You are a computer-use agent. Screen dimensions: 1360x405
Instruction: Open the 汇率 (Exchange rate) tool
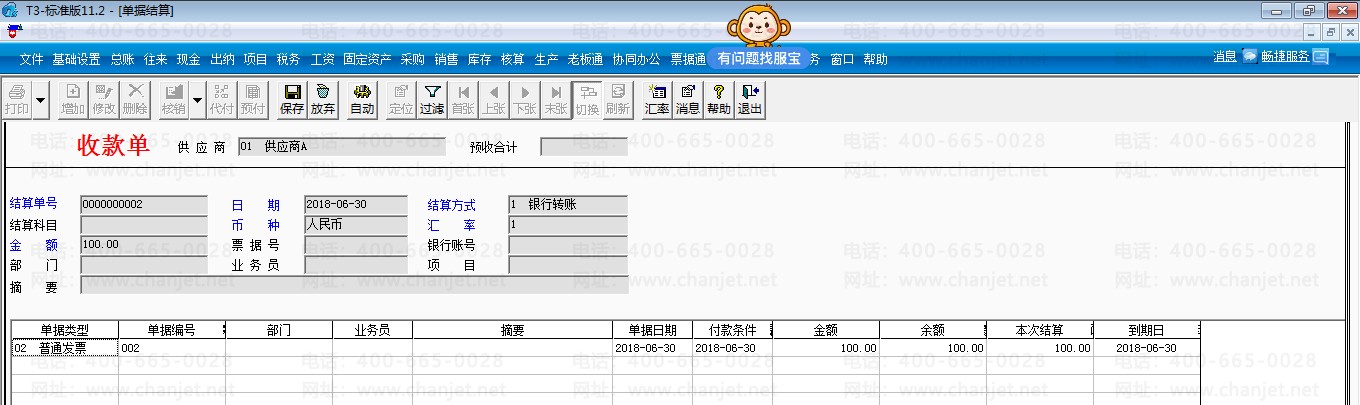(x=657, y=99)
